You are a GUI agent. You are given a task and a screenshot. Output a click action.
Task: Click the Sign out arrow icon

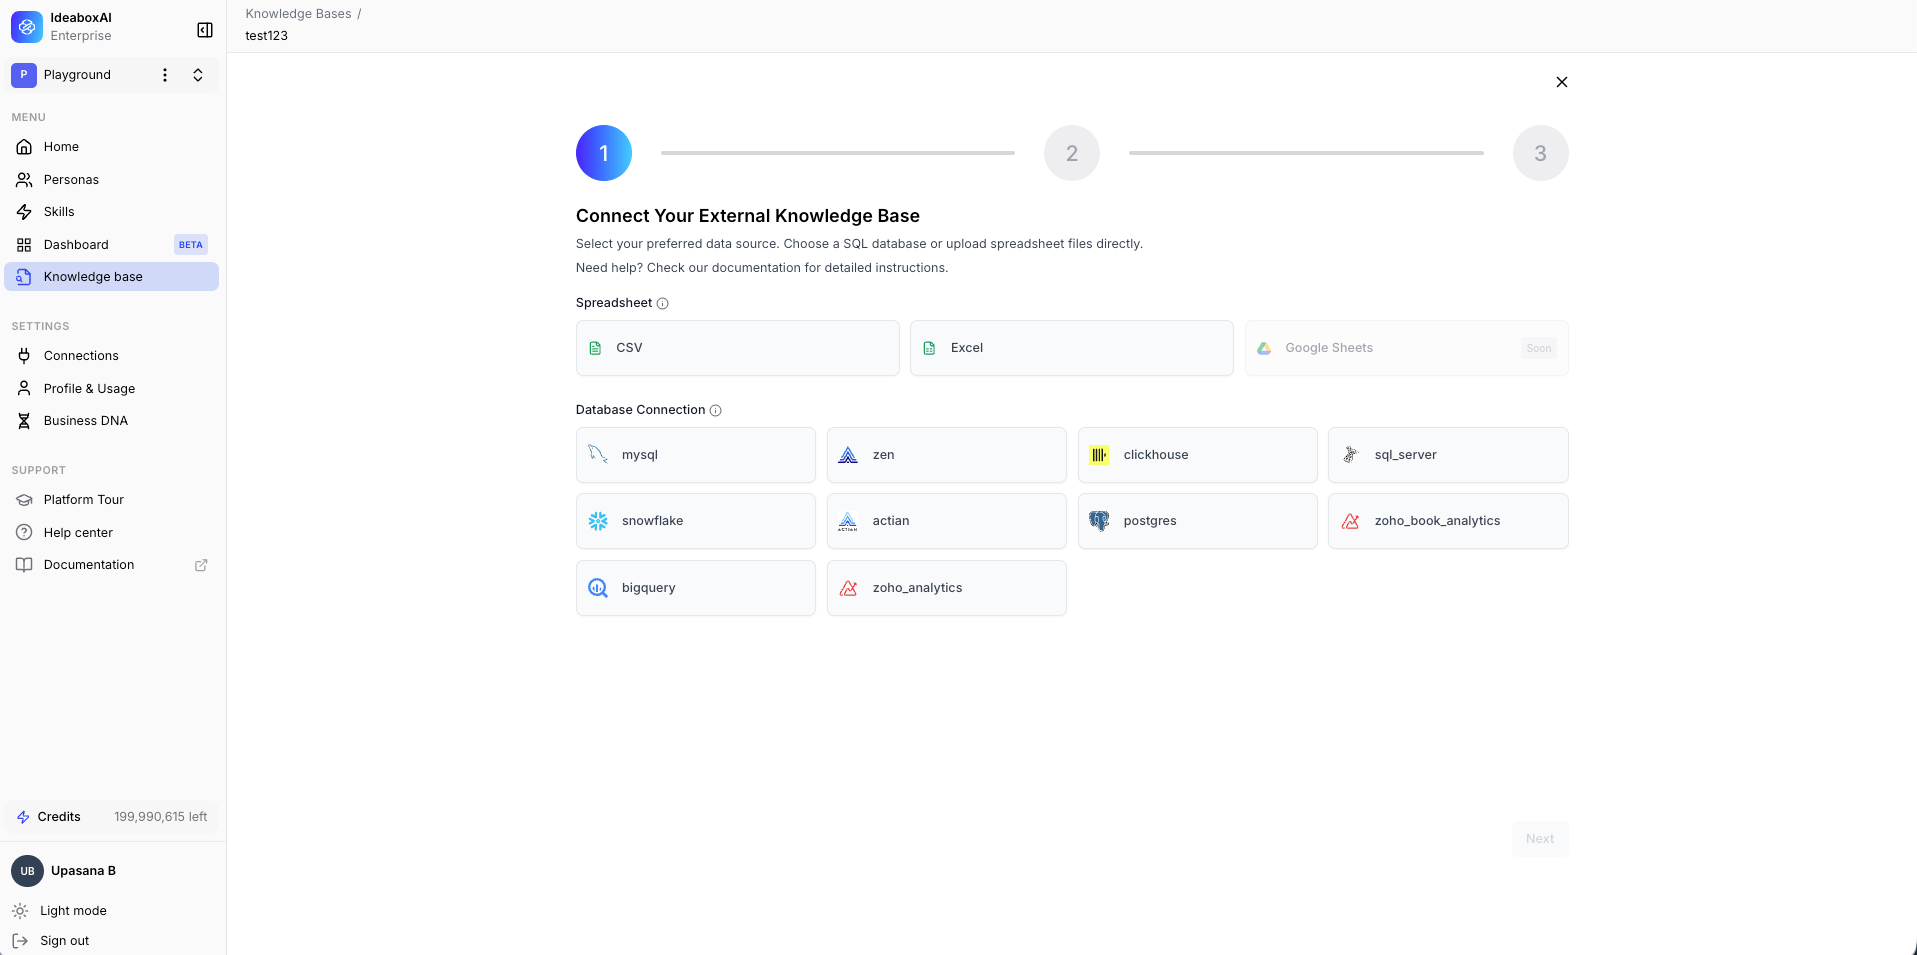point(20,941)
